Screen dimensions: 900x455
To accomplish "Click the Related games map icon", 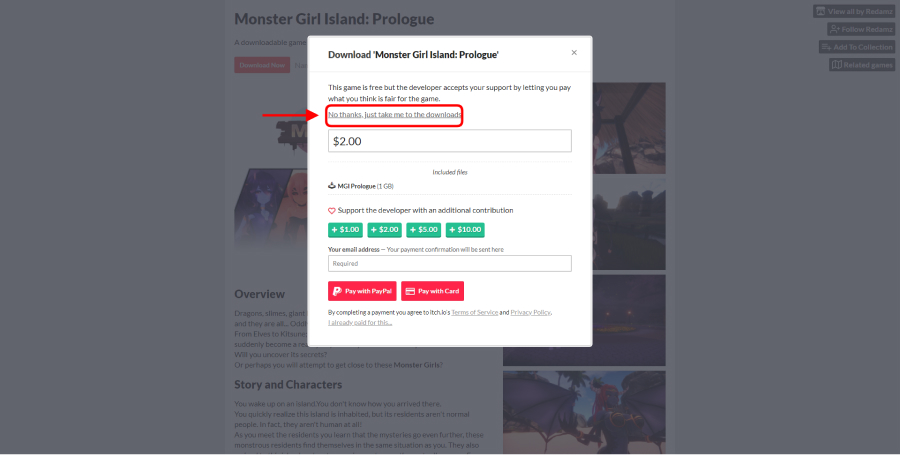I will 837,65.
